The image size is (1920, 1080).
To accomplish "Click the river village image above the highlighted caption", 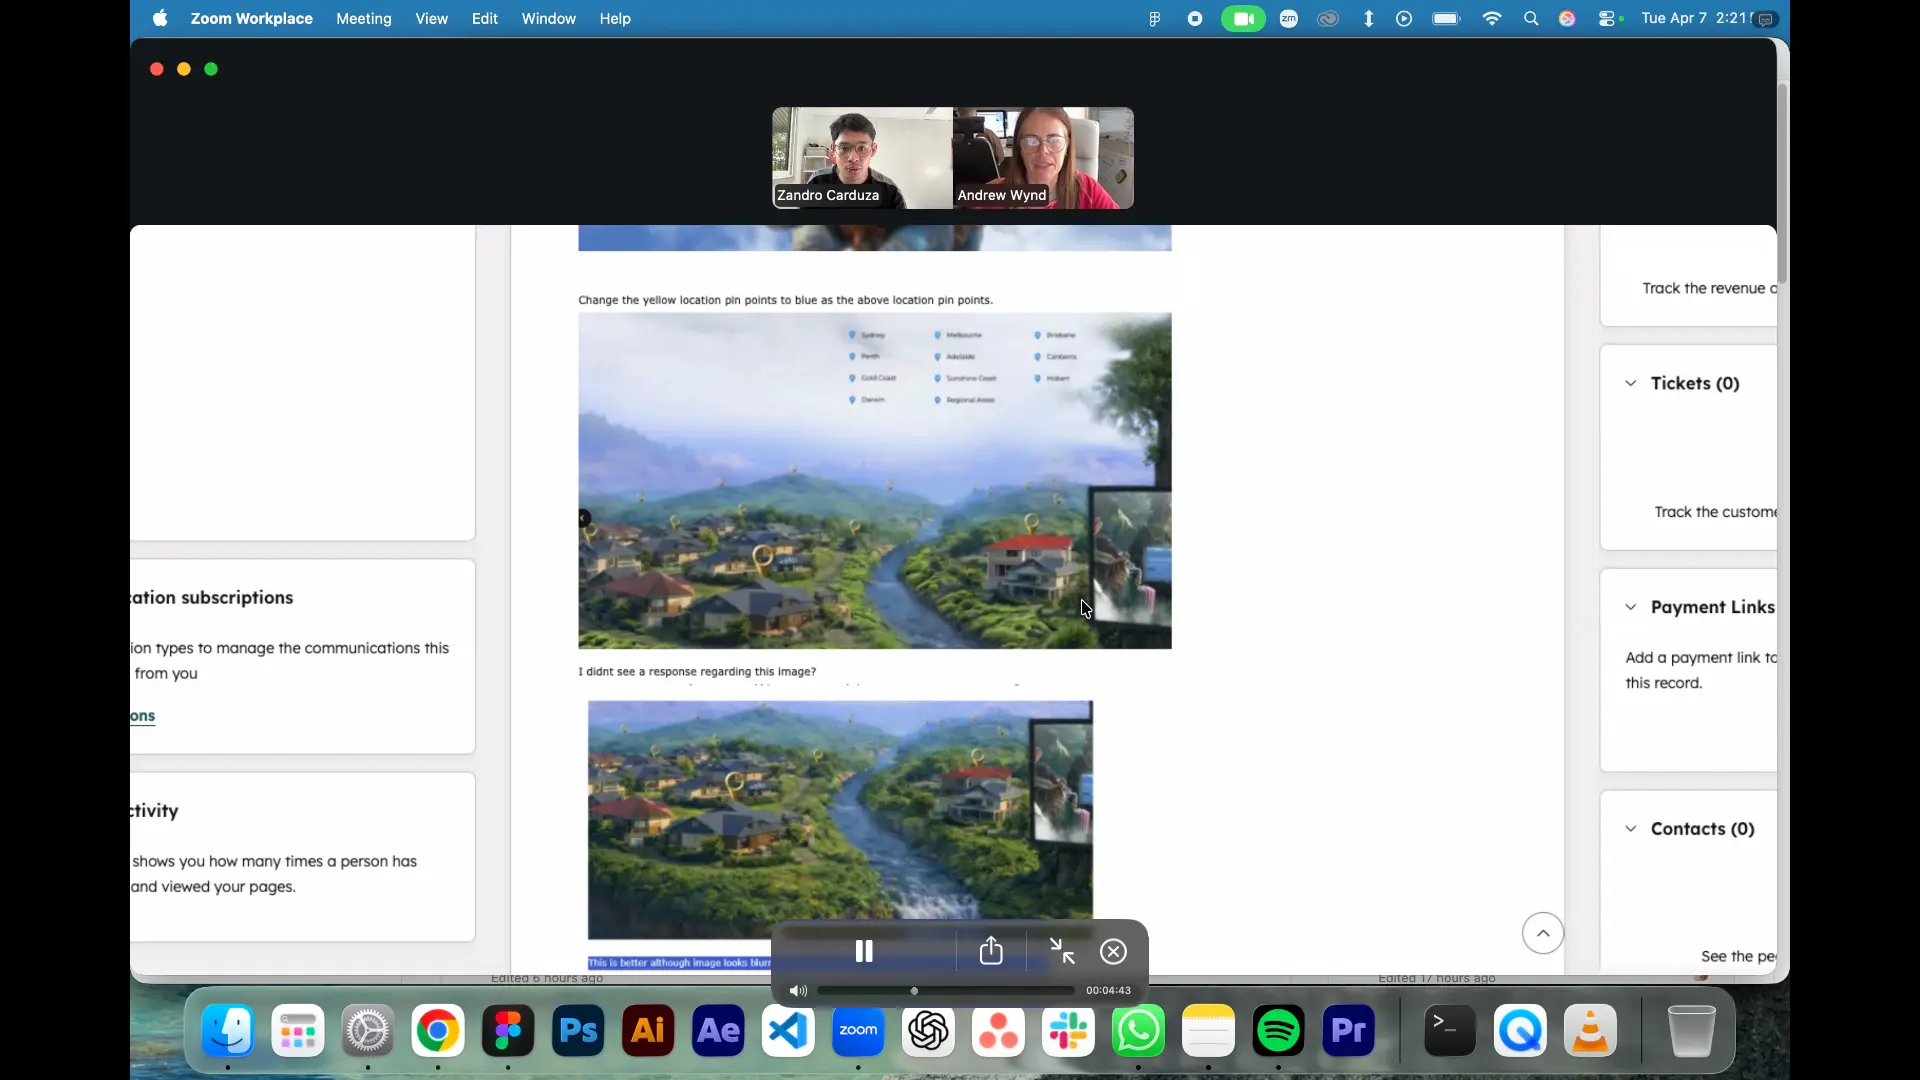I will click(840, 820).
